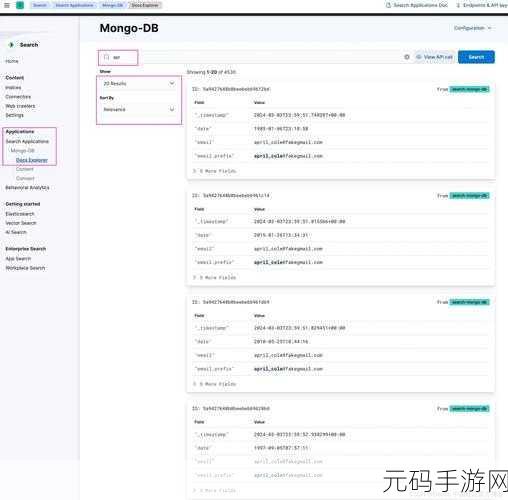Expand more fields in the second result card
Screen dimensions: 508x500
[x=214, y=277]
